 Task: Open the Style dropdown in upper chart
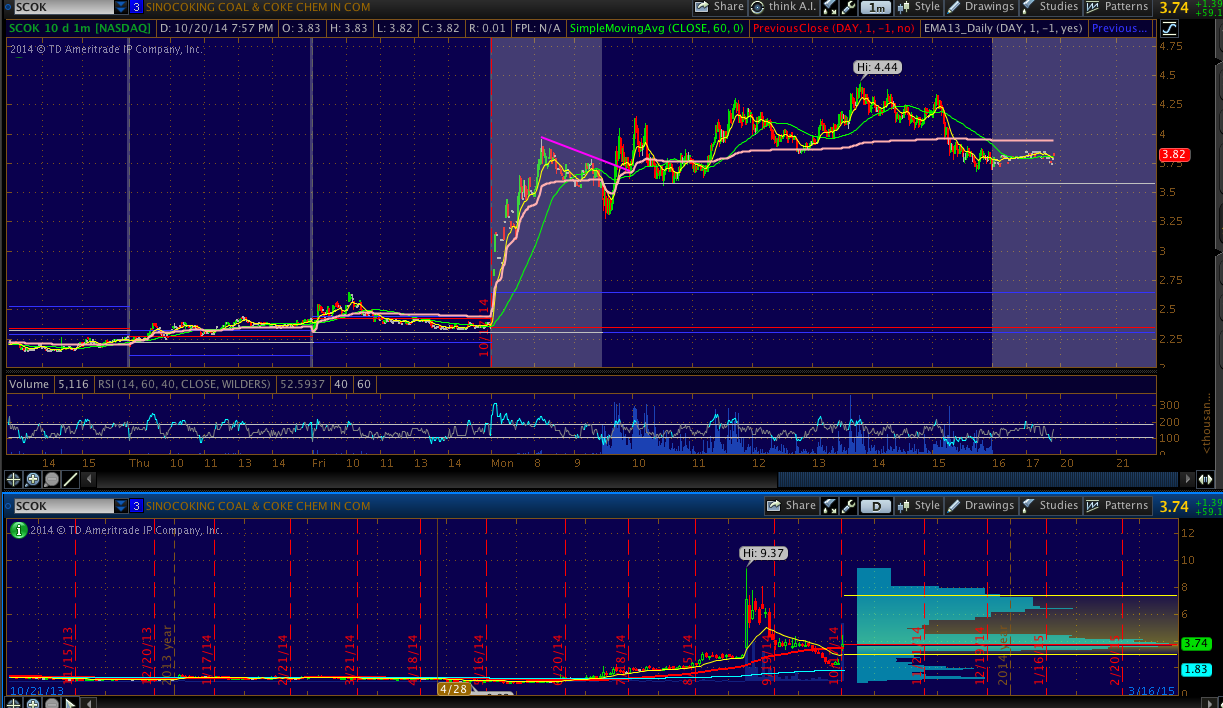(918, 7)
